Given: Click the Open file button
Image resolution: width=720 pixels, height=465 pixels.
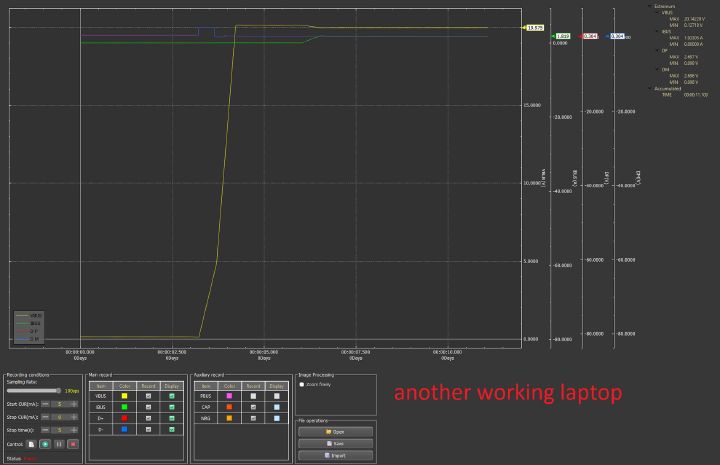Looking at the screenshot, I should click(335, 431).
